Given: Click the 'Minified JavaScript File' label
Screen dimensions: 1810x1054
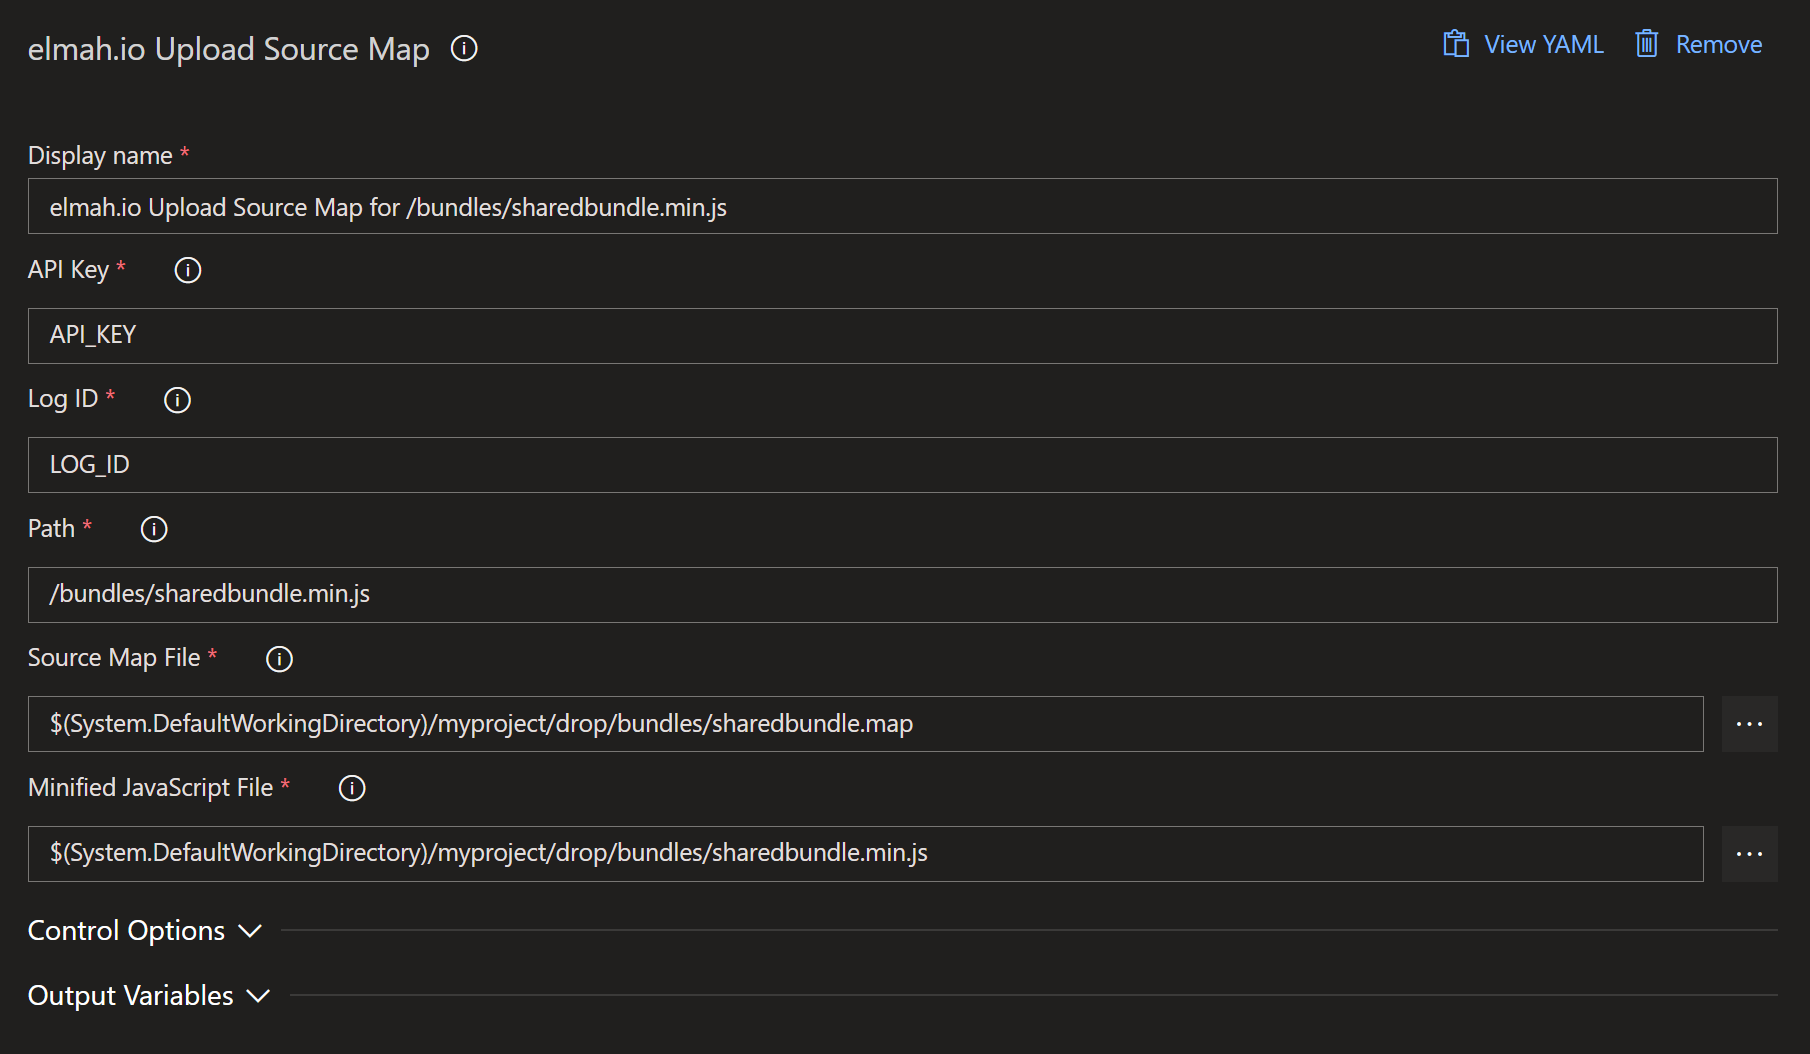Looking at the screenshot, I should pos(150,787).
